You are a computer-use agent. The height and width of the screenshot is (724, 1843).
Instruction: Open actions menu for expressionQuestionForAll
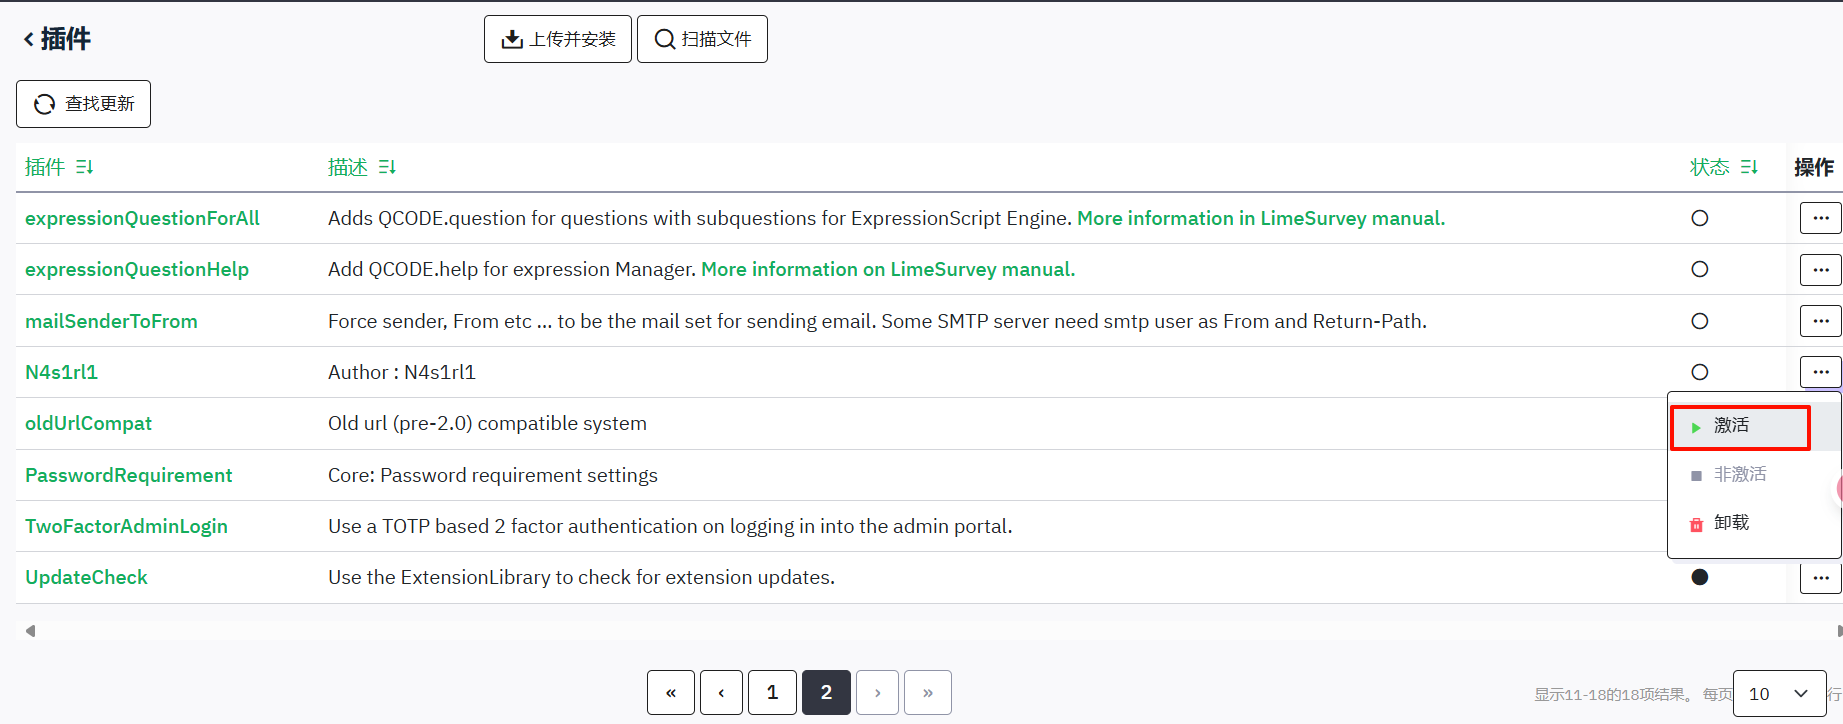point(1820,218)
